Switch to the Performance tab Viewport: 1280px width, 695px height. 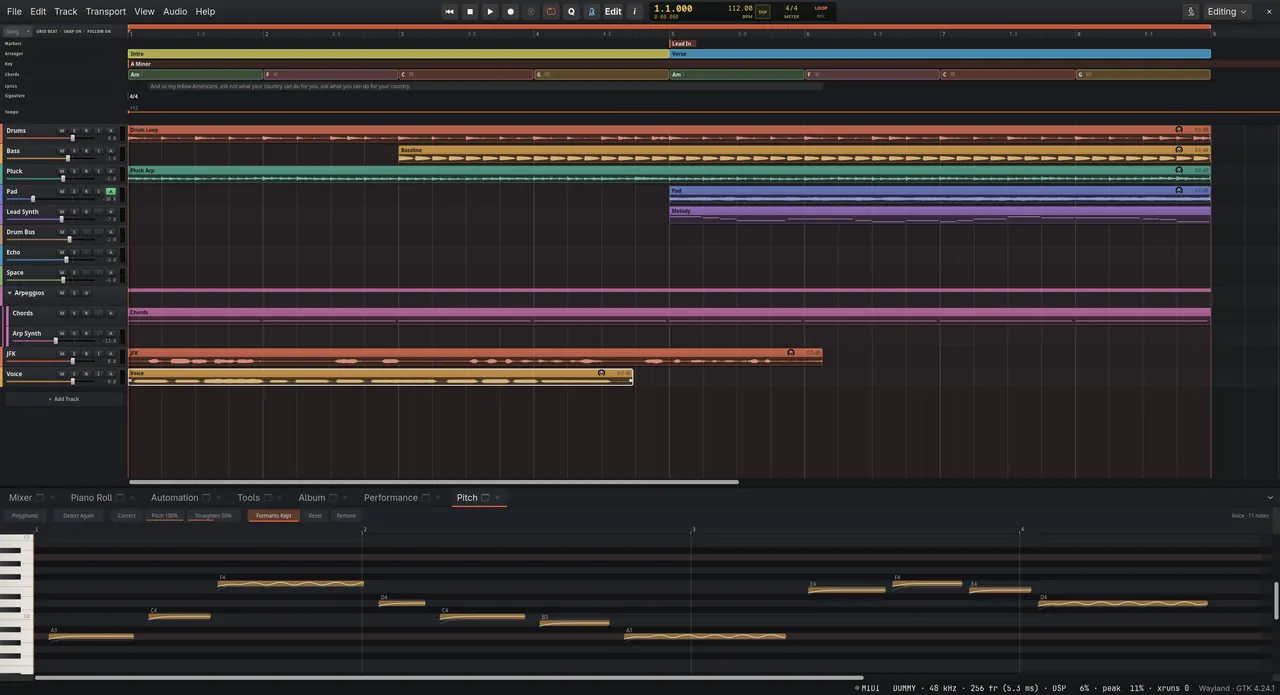coord(391,498)
